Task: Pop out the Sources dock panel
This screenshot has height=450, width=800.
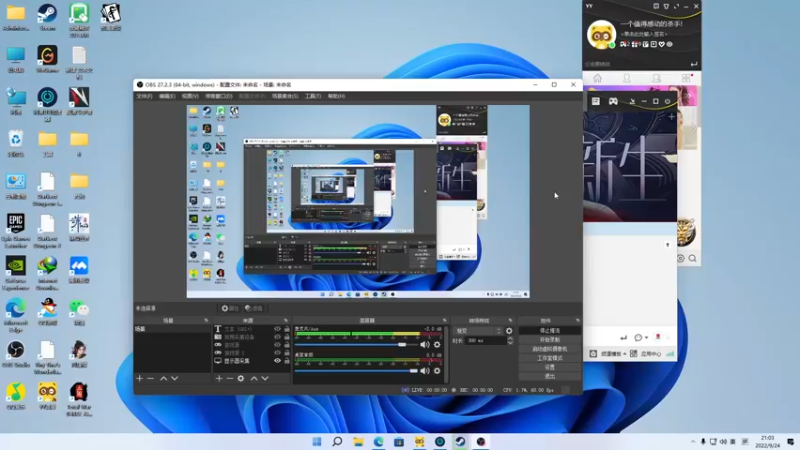Action: coord(286,320)
